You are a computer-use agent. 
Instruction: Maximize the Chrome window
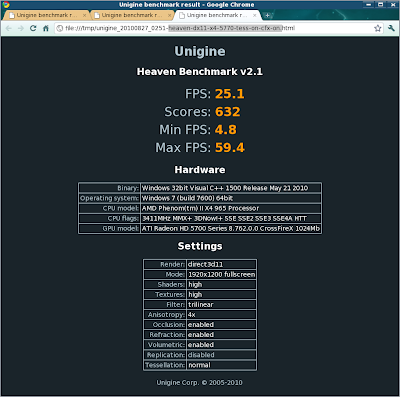380,5
